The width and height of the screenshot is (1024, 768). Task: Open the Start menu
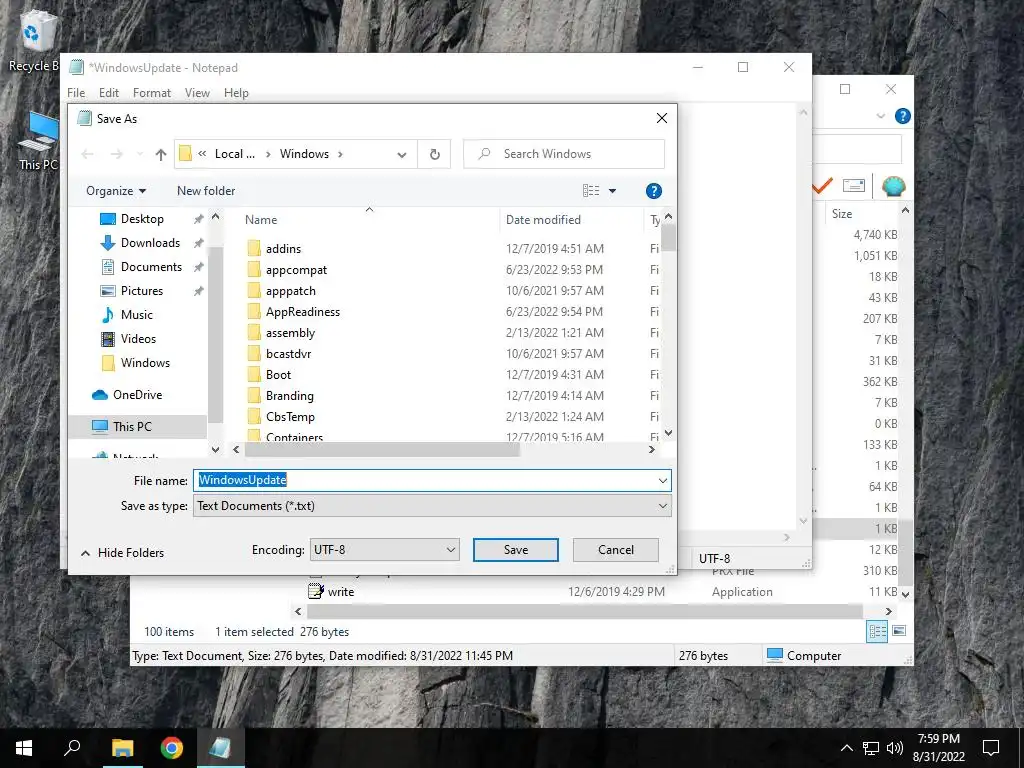(x=24, y=748)
